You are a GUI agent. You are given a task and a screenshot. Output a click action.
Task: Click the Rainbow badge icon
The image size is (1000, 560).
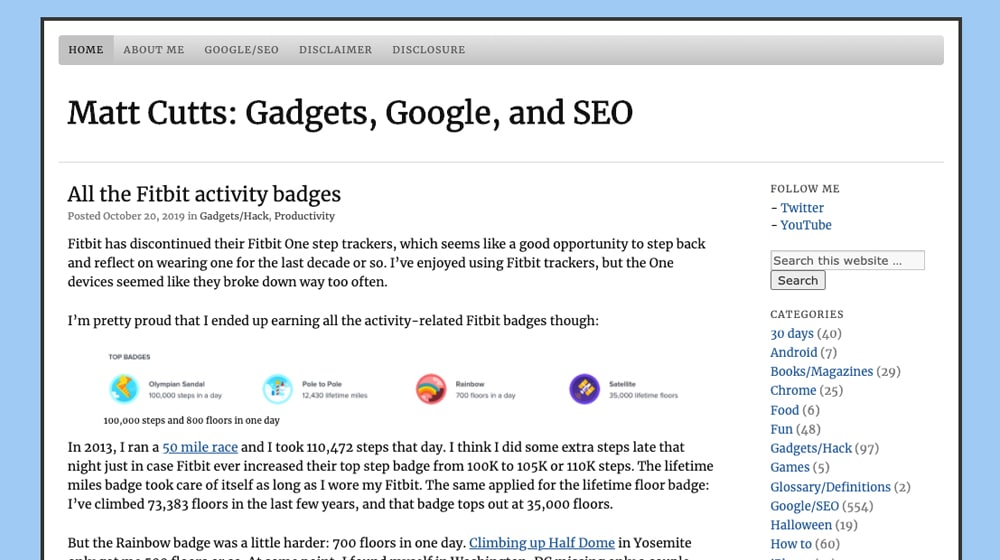pyautogui.click(x=431, y=388)
